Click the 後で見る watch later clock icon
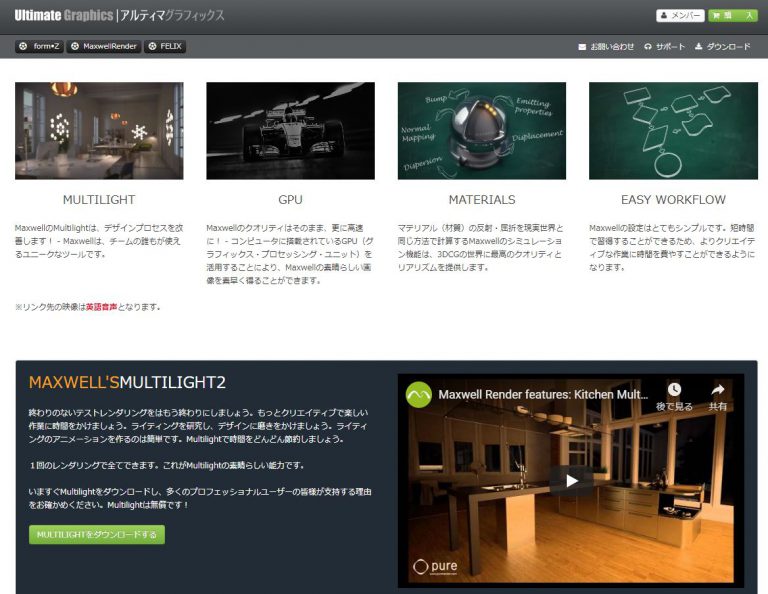The height and width of the screenshot is (594, 768). [x=674, y=389]
